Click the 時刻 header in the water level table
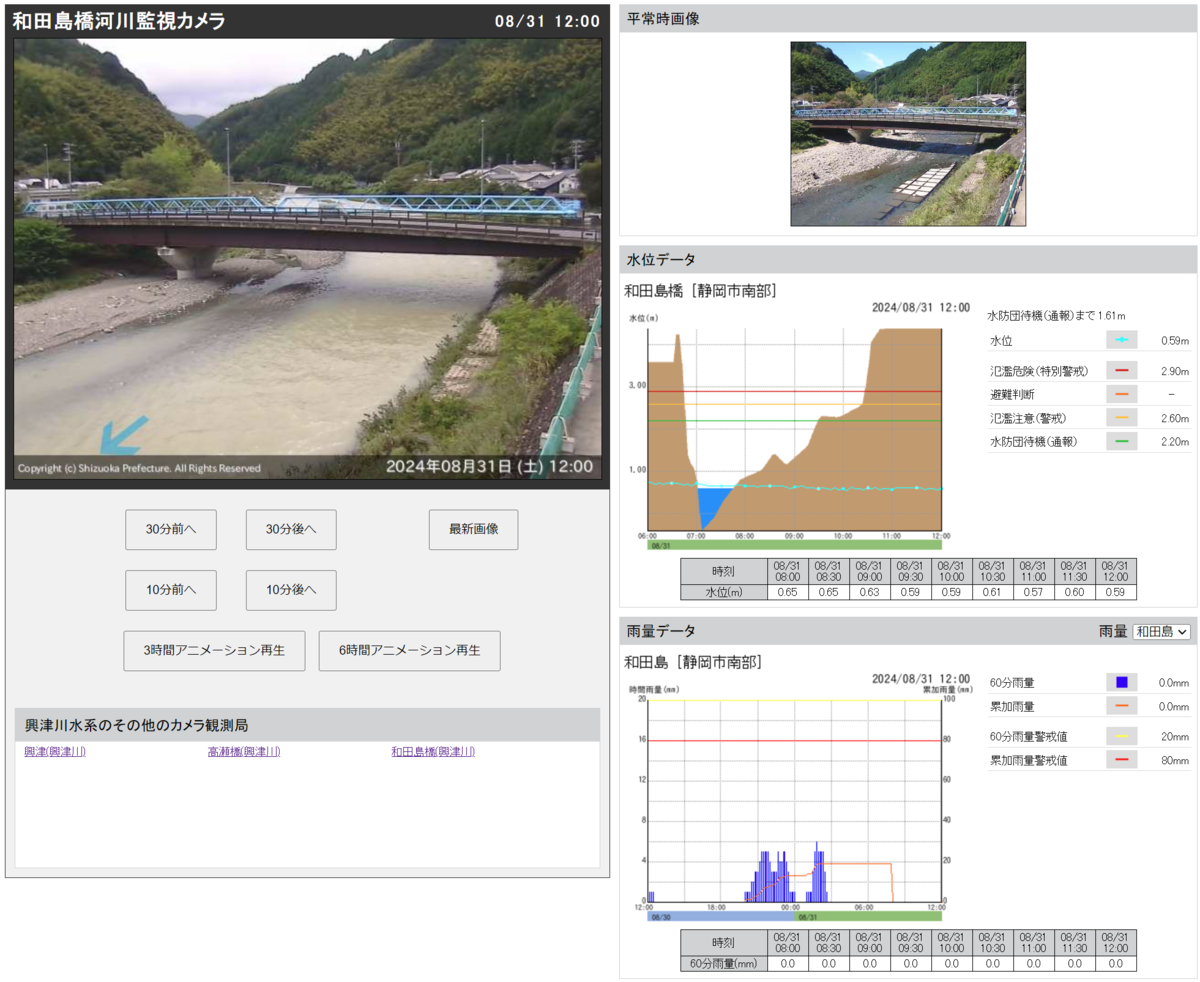This screenshot has width=1200, height=982. [723, 571]
